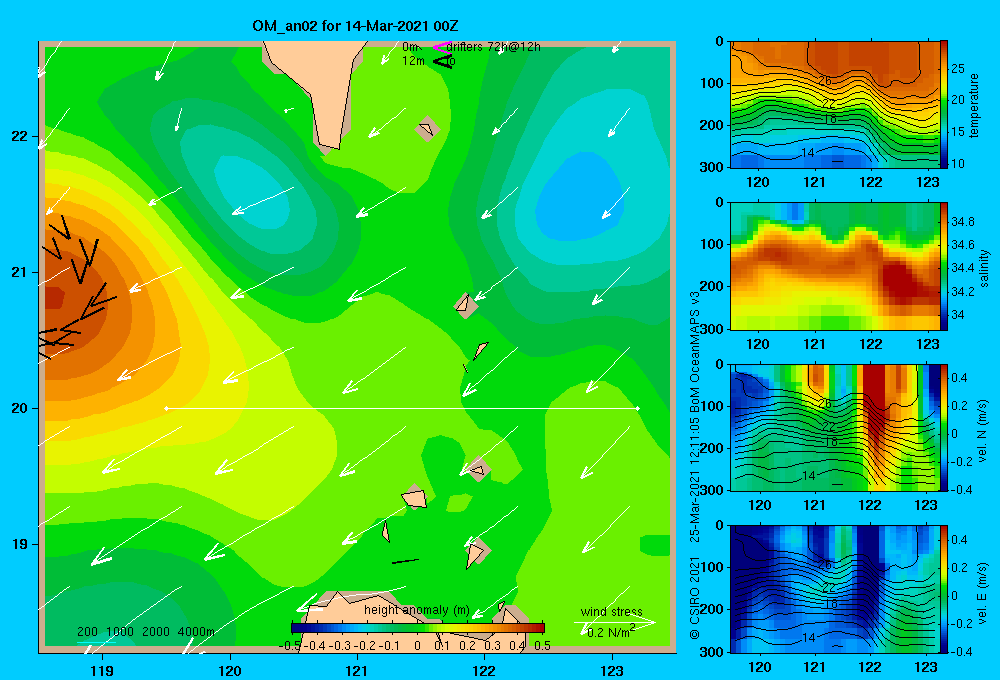Click the vel. N color bar
Screen dimensions: 1000x680
[944, 427]
